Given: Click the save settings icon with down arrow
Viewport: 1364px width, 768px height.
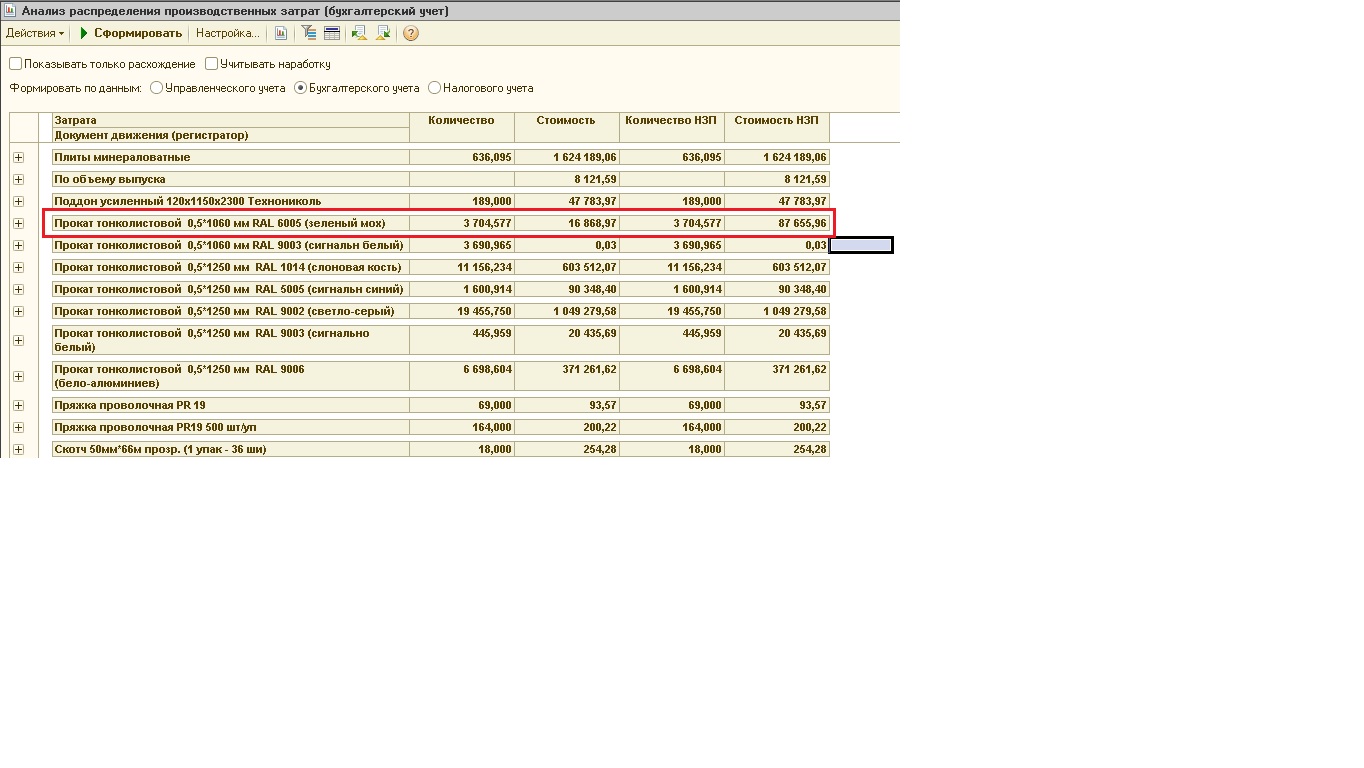Looking at the screenshot, I should coord(383,33).
